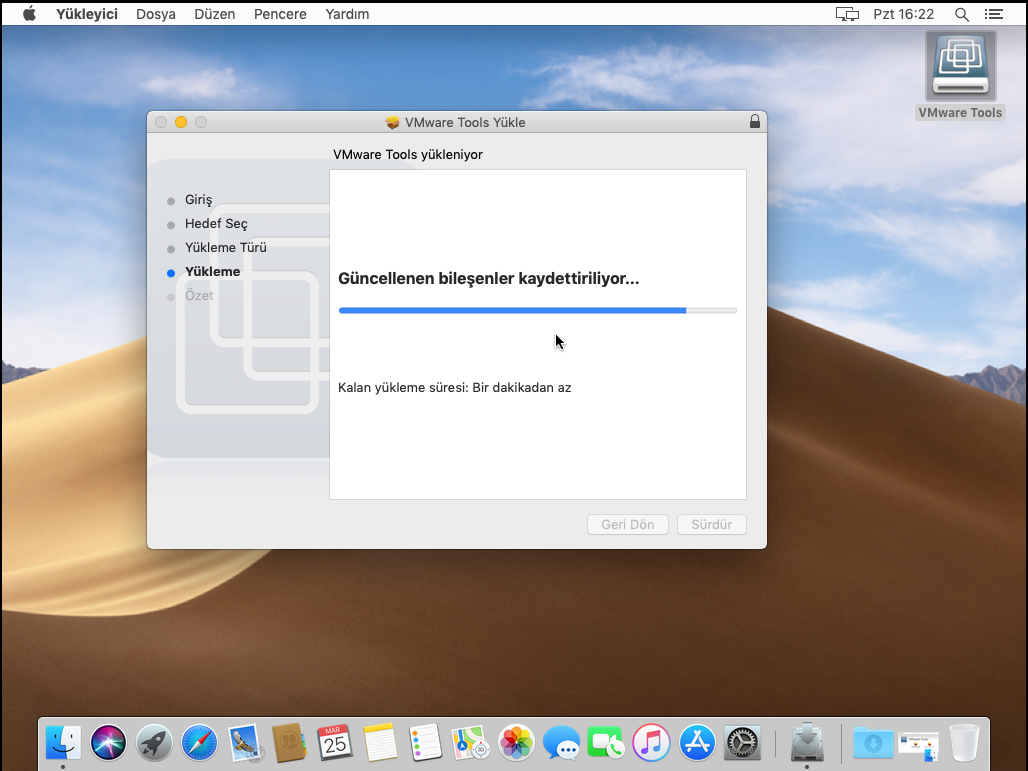This screenshot has width=1028, height=771.
Task: Open Spotlight search in the menu bar
Action: (961, 14)
